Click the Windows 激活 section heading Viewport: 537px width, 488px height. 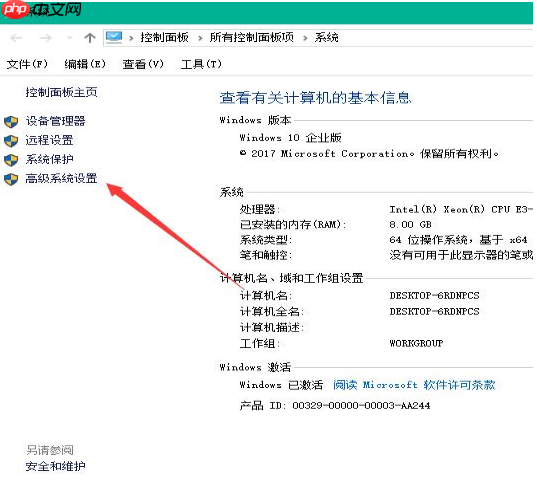click(255, 367)
